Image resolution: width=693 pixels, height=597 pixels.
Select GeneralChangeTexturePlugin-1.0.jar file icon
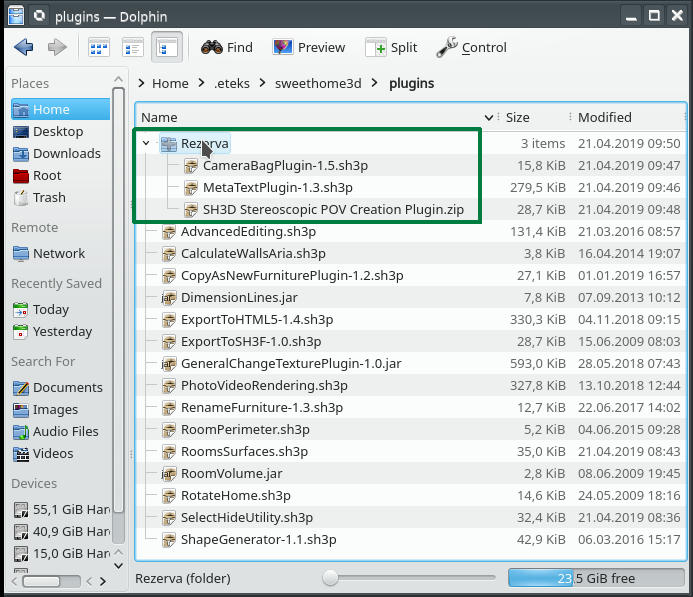pos(169,364)
